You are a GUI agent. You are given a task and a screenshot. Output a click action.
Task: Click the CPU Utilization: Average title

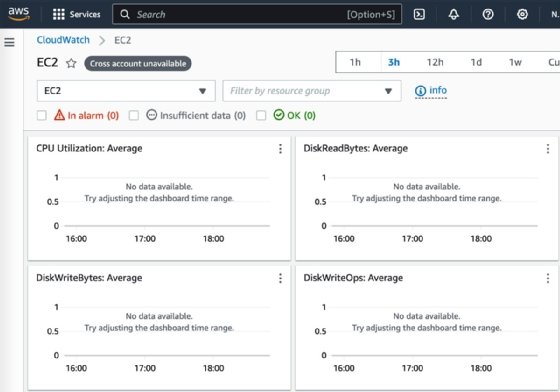click(89, 148)
